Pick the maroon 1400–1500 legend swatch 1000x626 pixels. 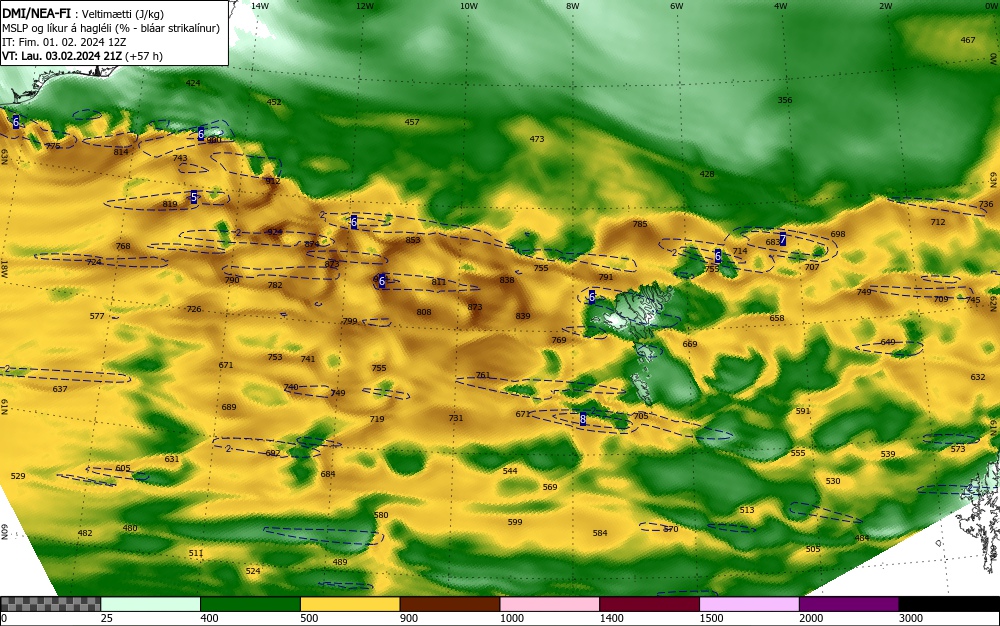point(649,604)
